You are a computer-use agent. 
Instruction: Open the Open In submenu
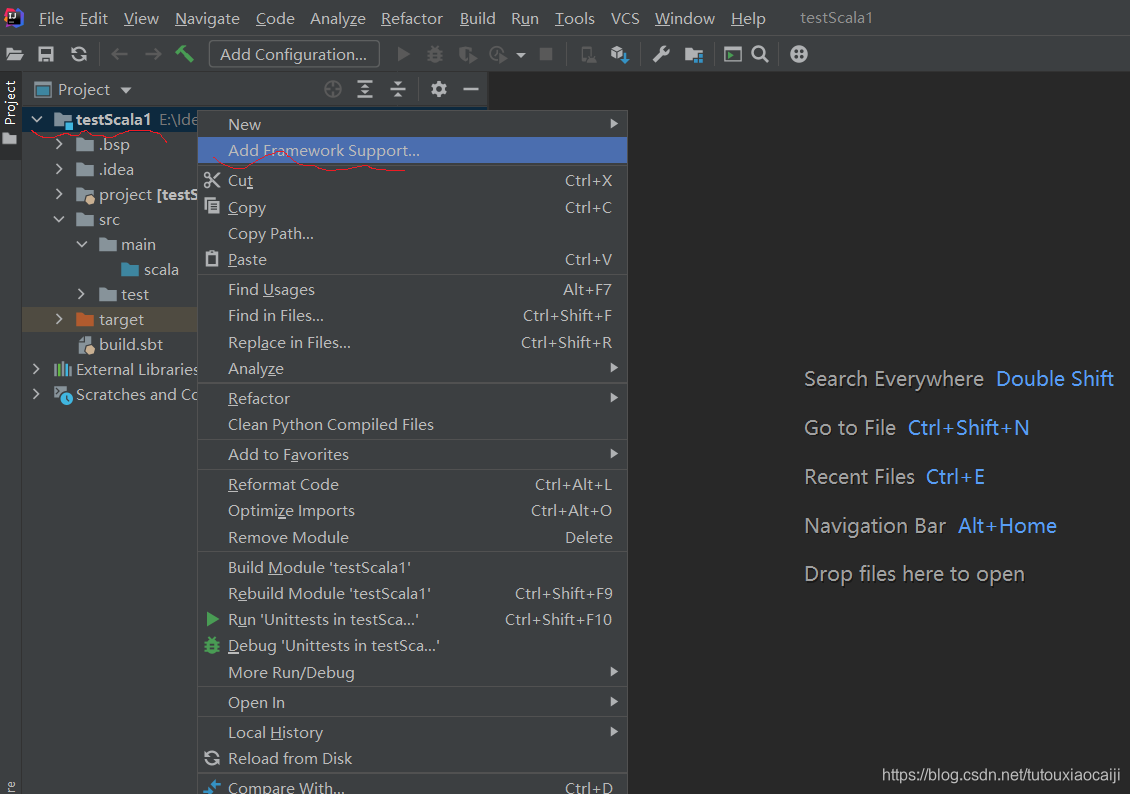point(412,702)
